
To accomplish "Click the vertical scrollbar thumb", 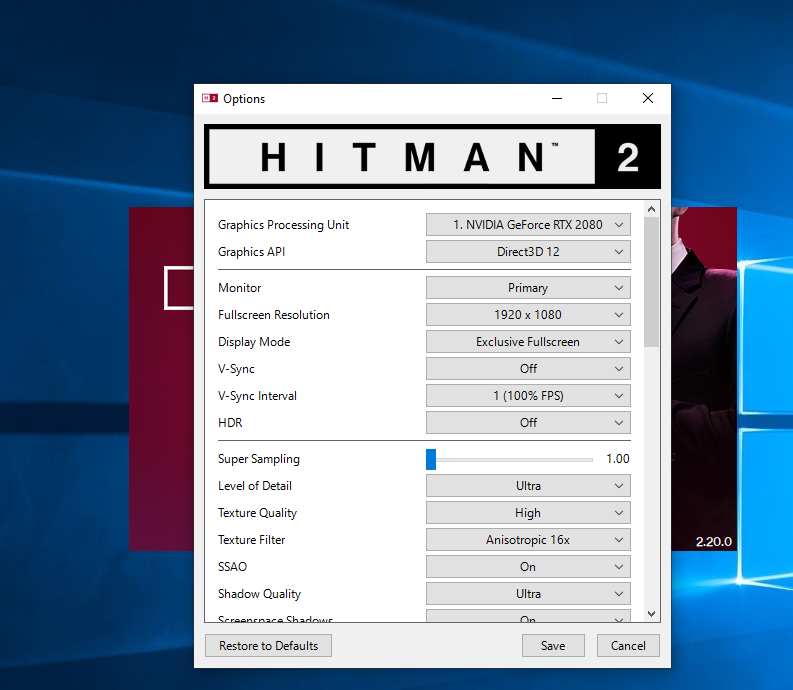I will coord(651,282).
